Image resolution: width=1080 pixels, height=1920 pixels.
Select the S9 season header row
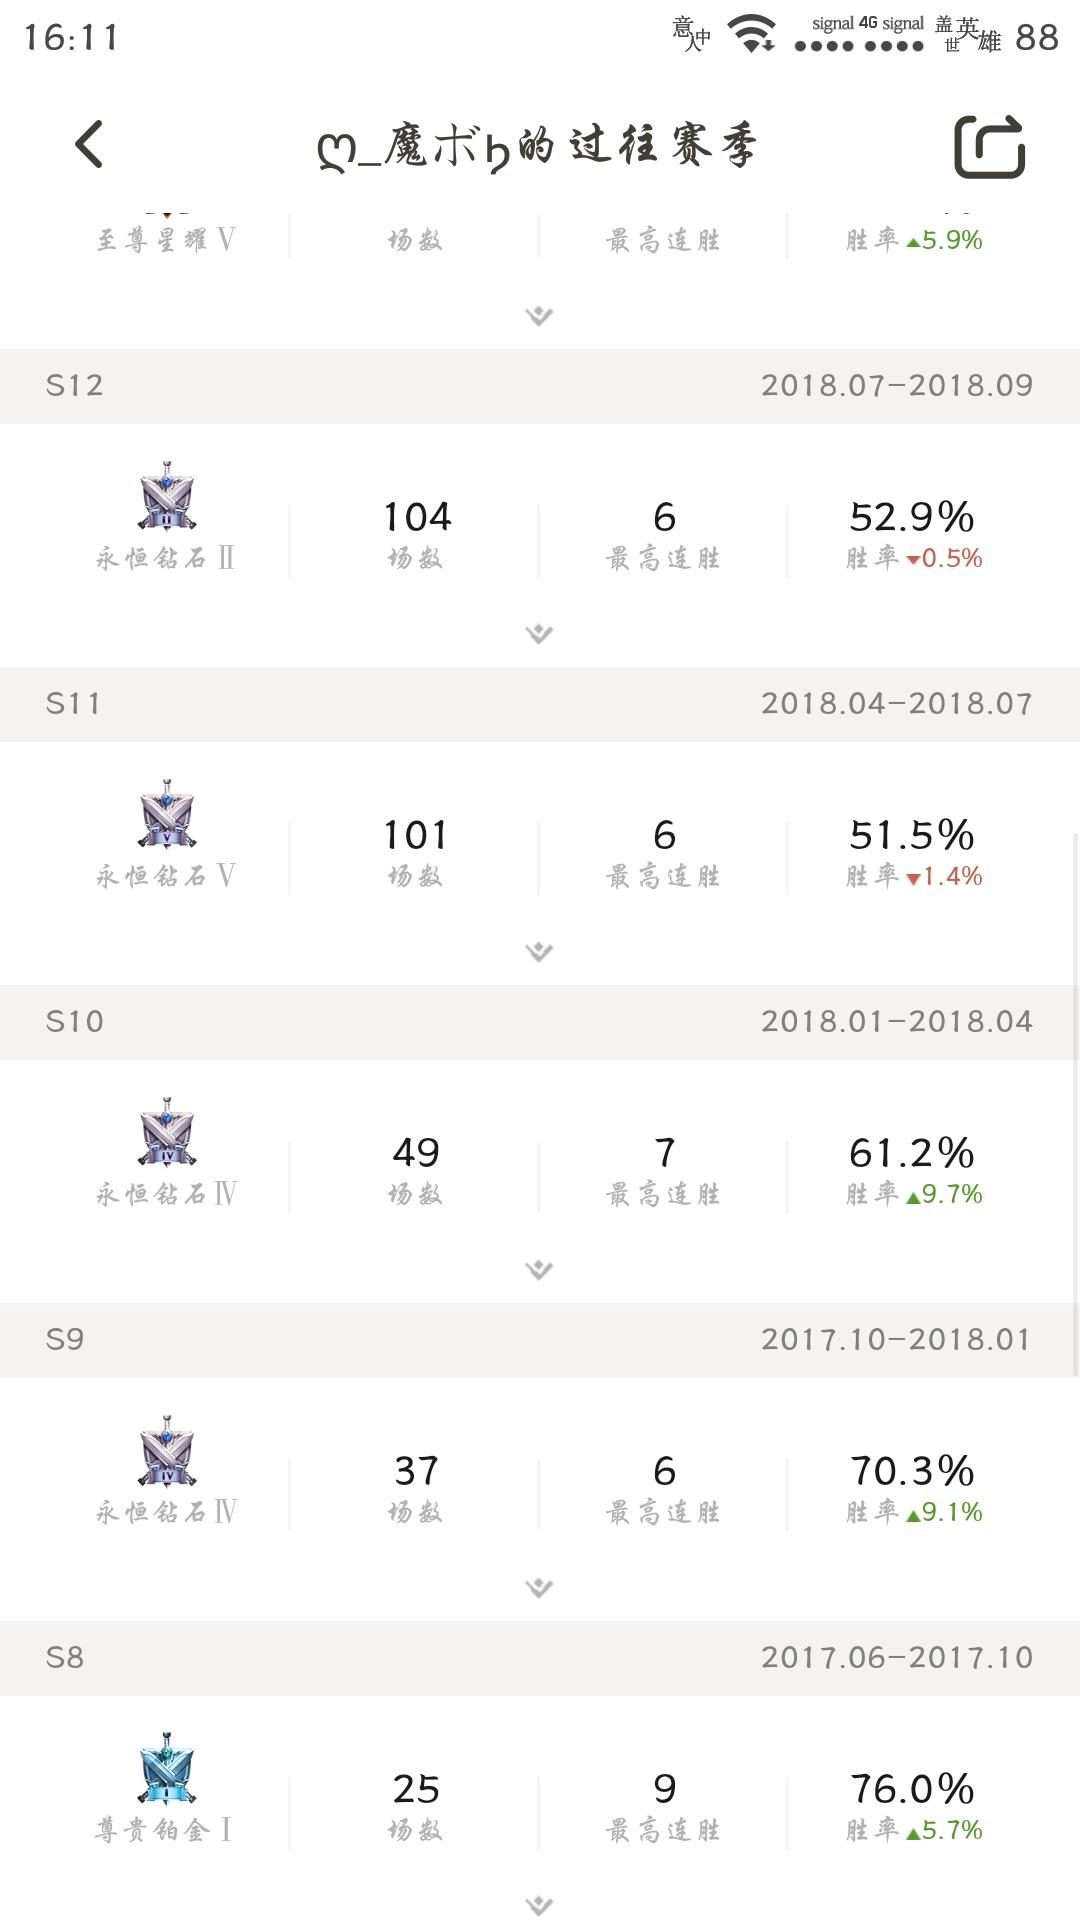pyautogui.click(x=540, y=1340)
